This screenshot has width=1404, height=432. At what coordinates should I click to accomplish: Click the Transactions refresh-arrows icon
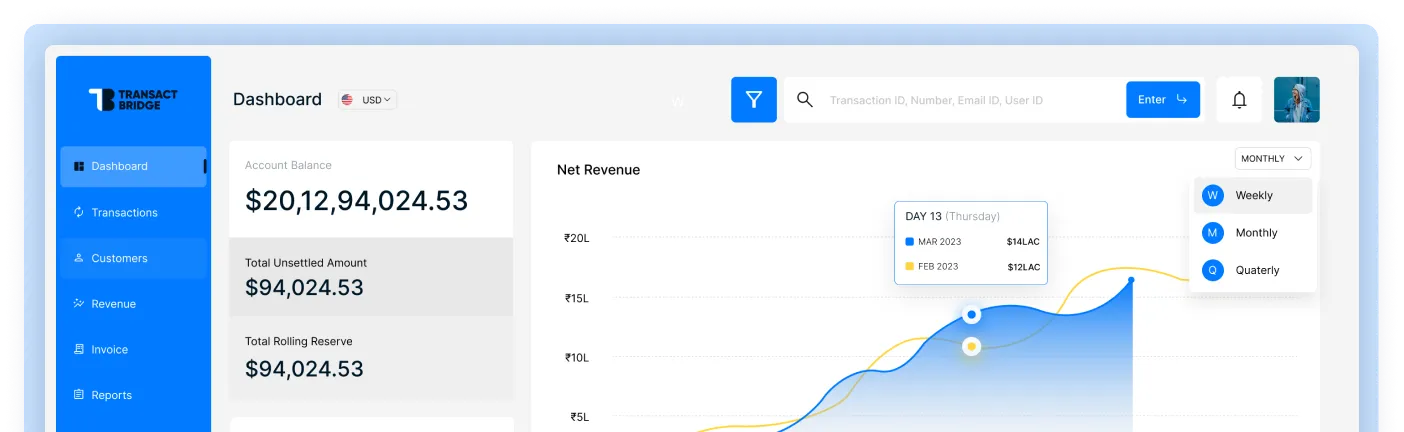(79, 212)
